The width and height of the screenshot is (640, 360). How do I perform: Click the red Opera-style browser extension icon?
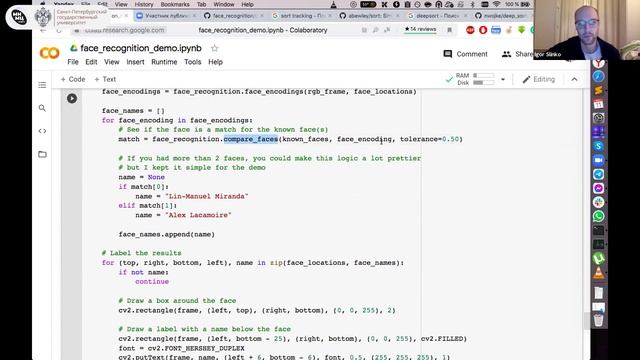click(x=483, y=30)
